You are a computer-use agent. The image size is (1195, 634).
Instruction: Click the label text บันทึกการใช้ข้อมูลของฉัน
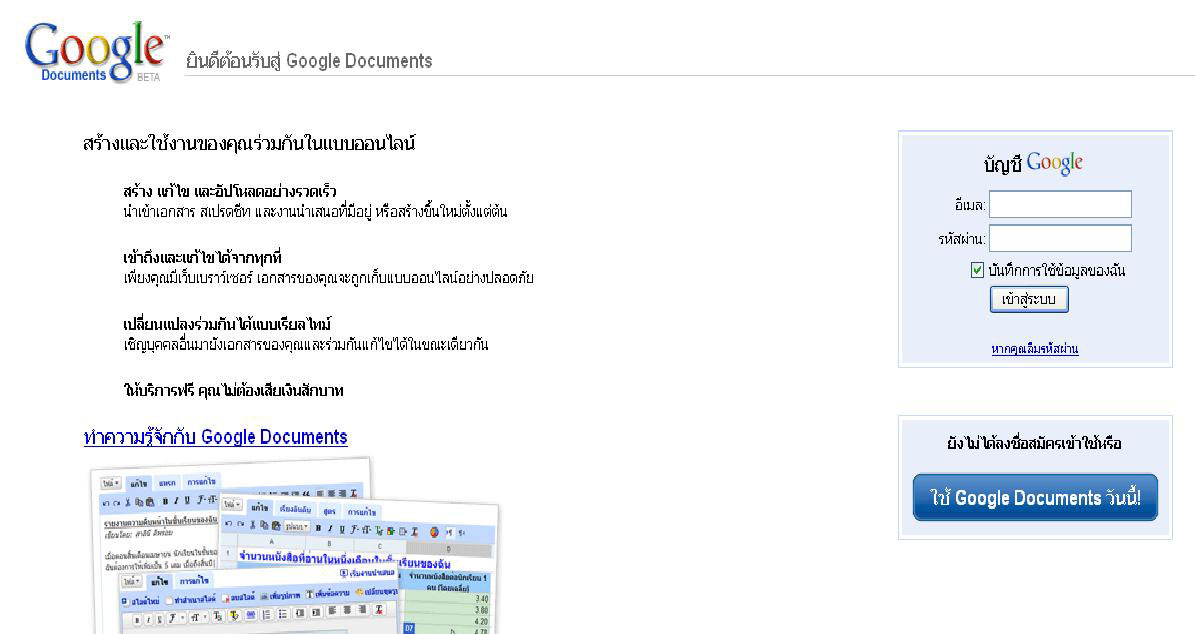click(1056, 270)
